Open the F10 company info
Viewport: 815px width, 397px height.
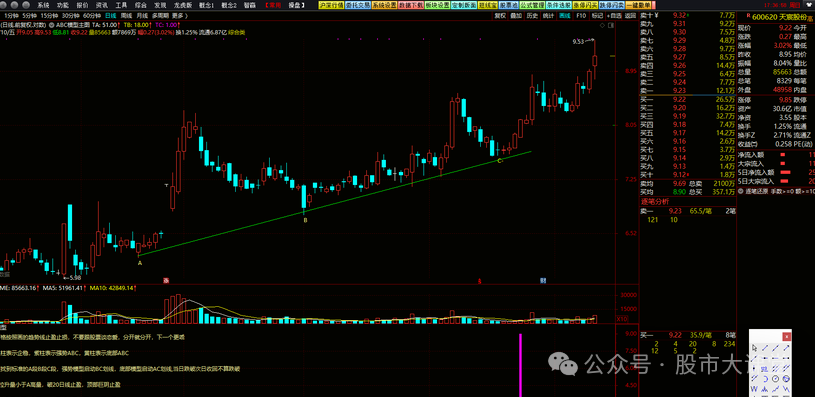pos(581,16)
